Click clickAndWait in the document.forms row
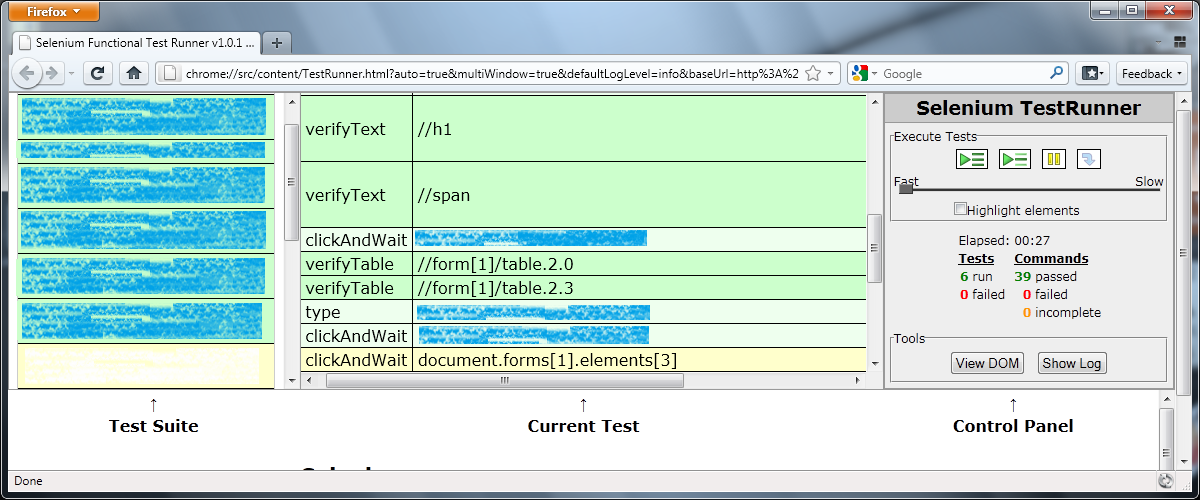 click(356, 360)
